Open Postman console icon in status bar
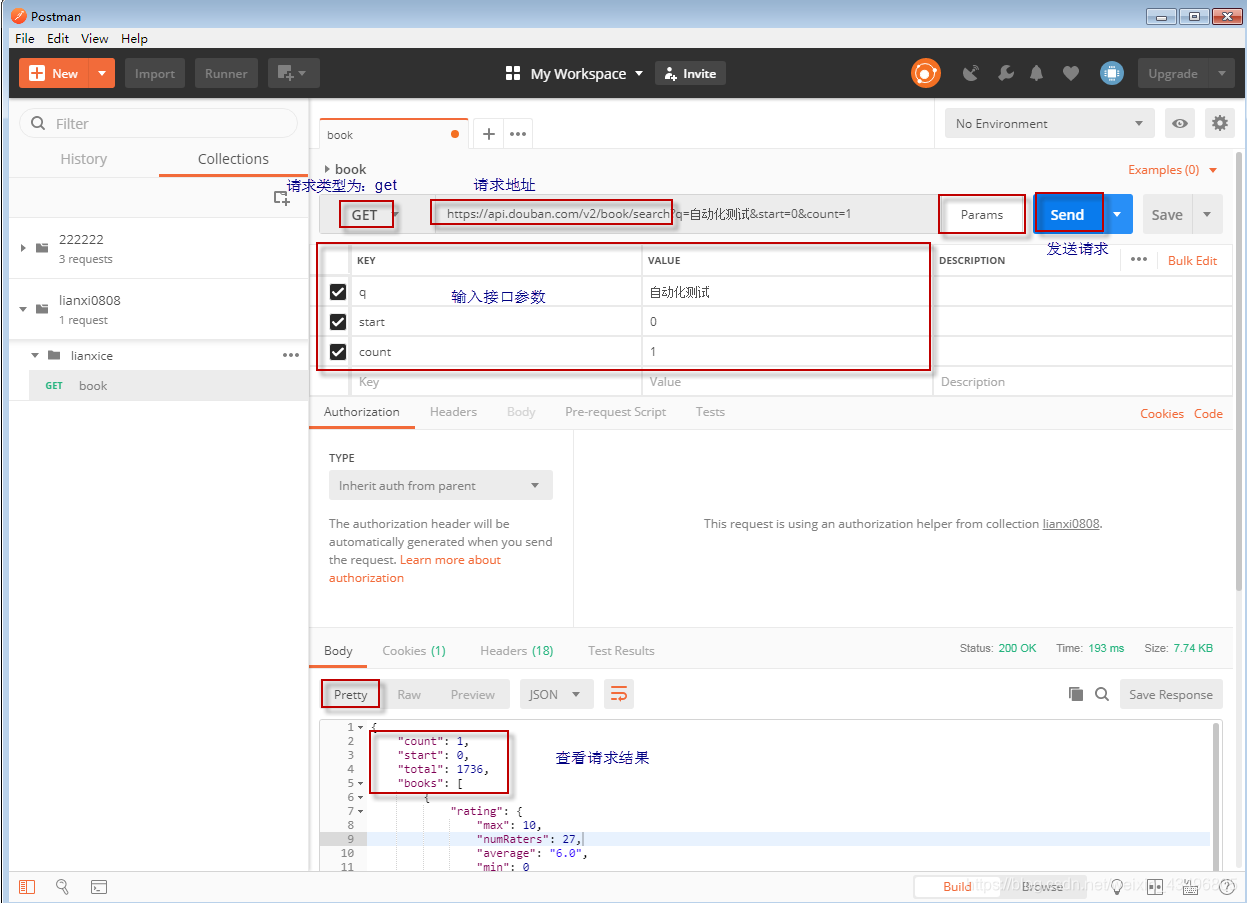 [x=99, y=886]
